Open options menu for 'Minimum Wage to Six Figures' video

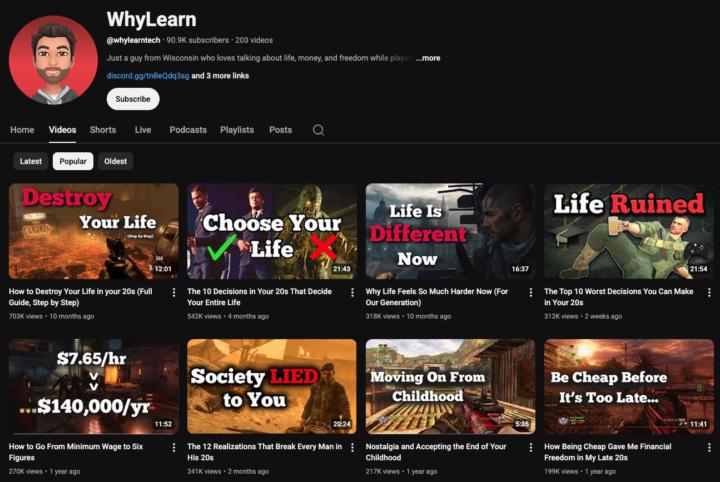[174, 448]
